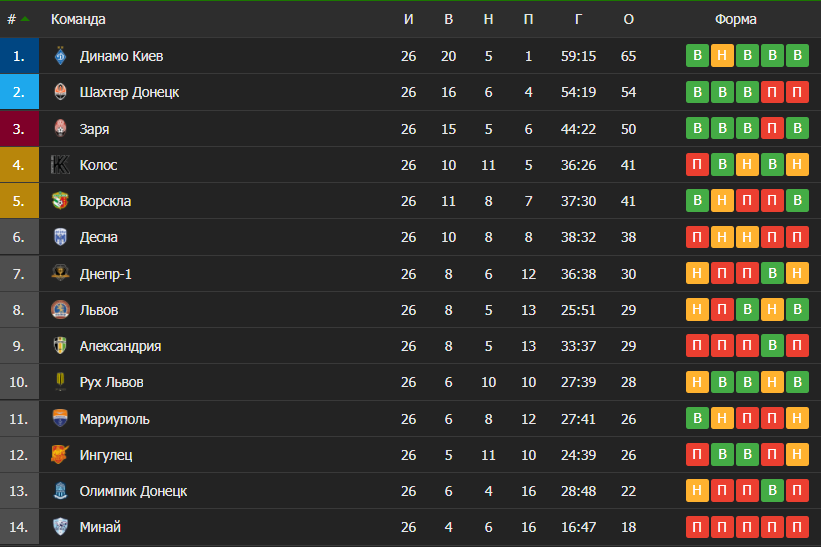Image resolution: width=821 pixels, height=547 pixels.
Task: Open the Александрия team link
Action: (120, 346)
